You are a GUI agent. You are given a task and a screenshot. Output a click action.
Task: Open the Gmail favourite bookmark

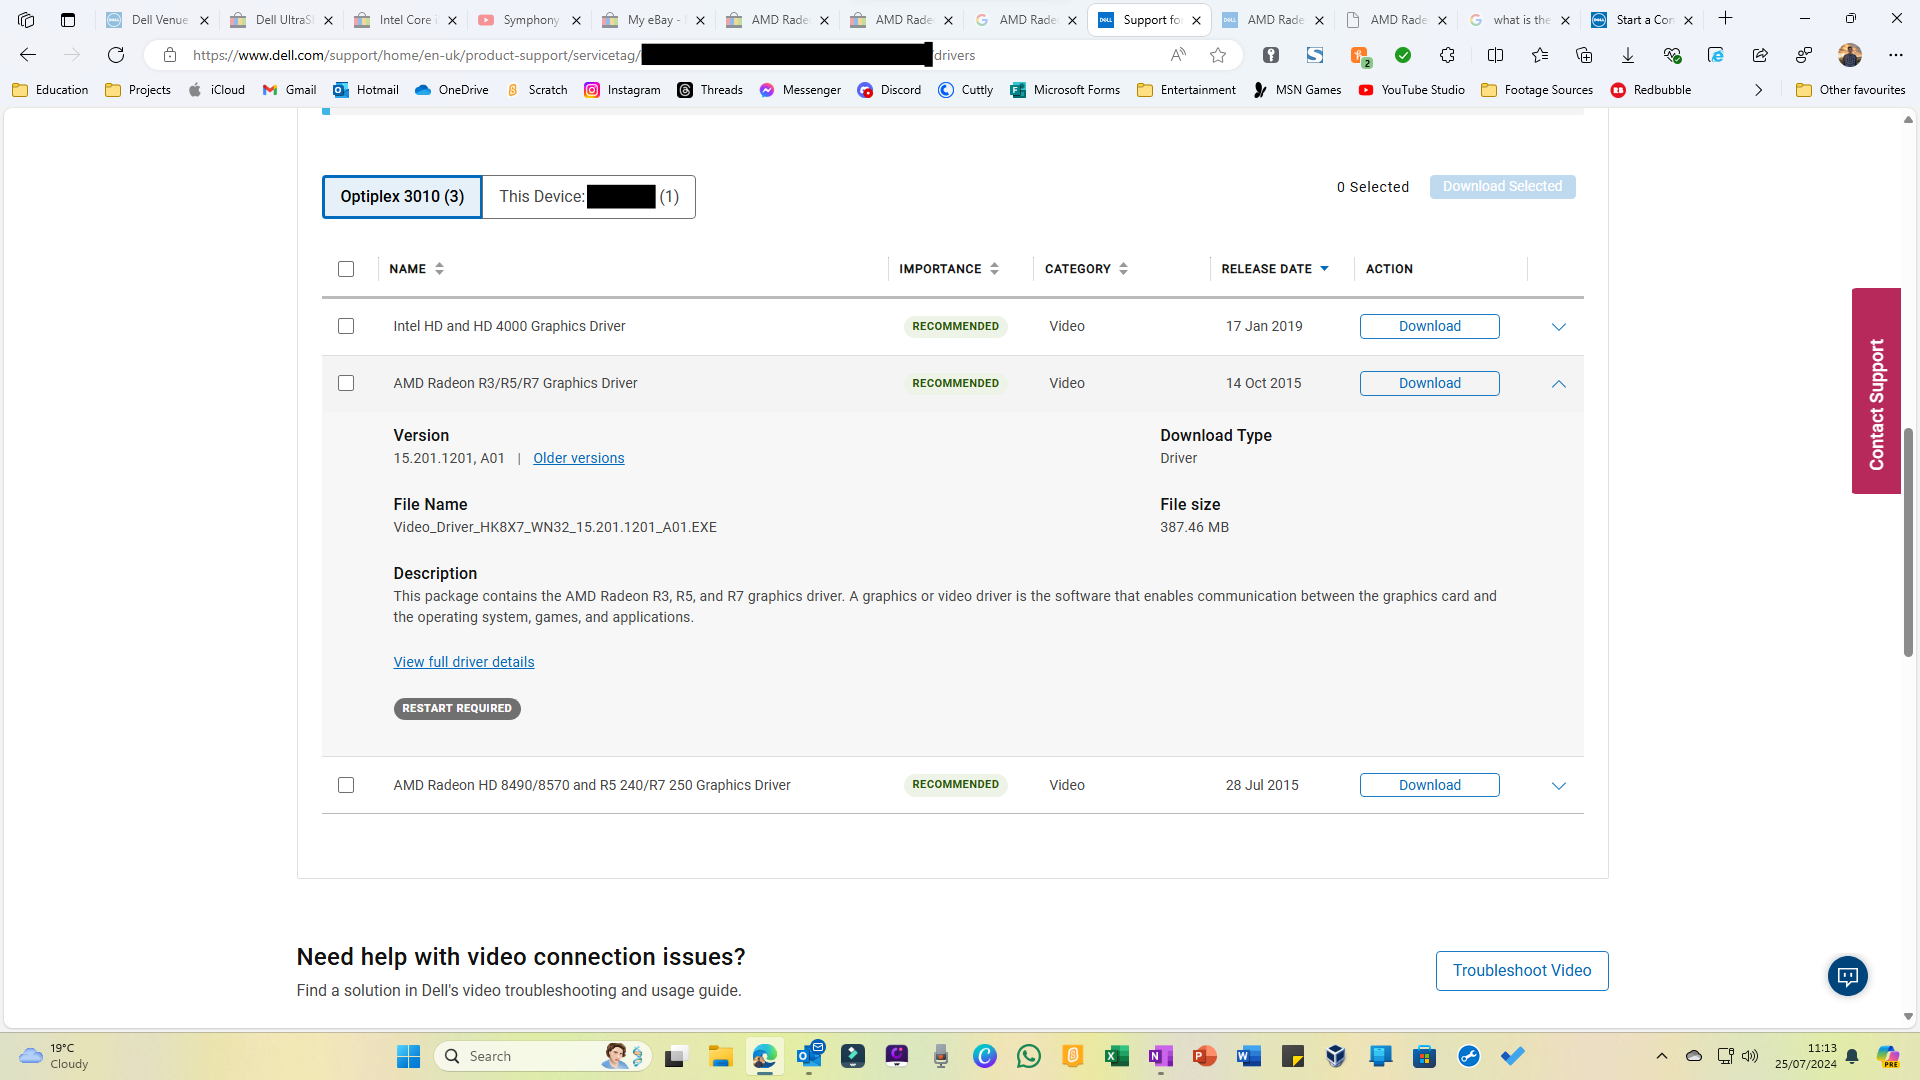[289, 90]
